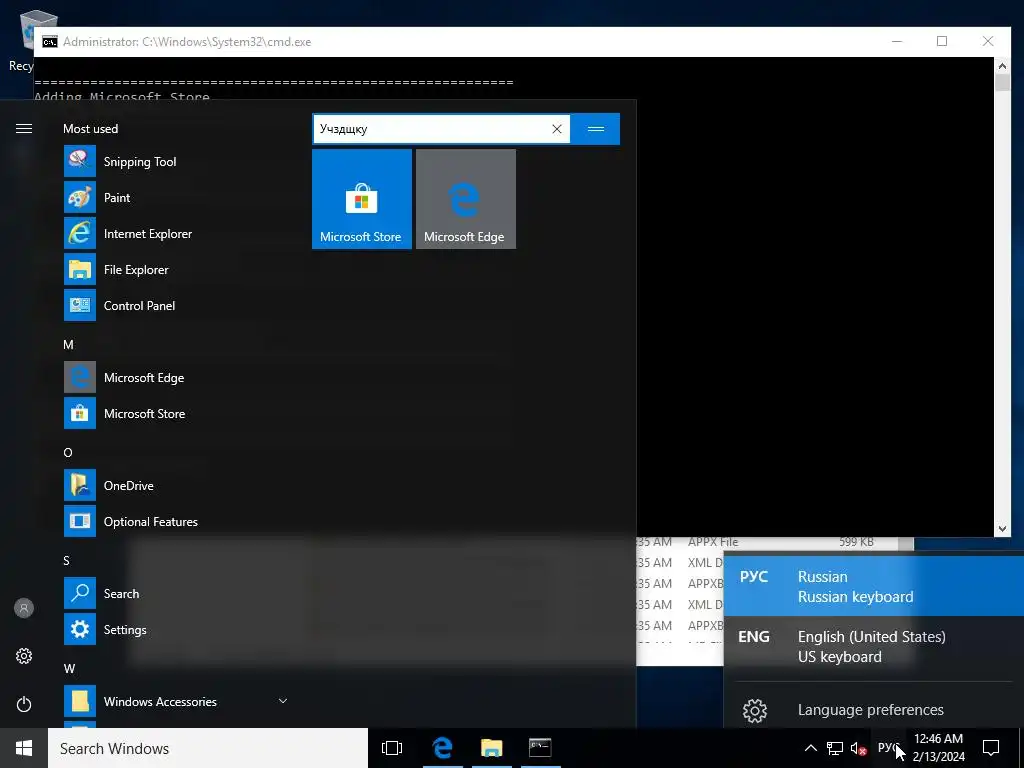Clear the tile group name field
This screenshot has height=768, width=1024.
(557, 129)
